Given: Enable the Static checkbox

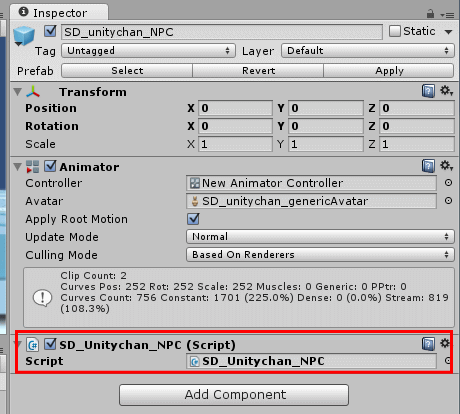Looking at the screenshot, I should coord(395,31).
